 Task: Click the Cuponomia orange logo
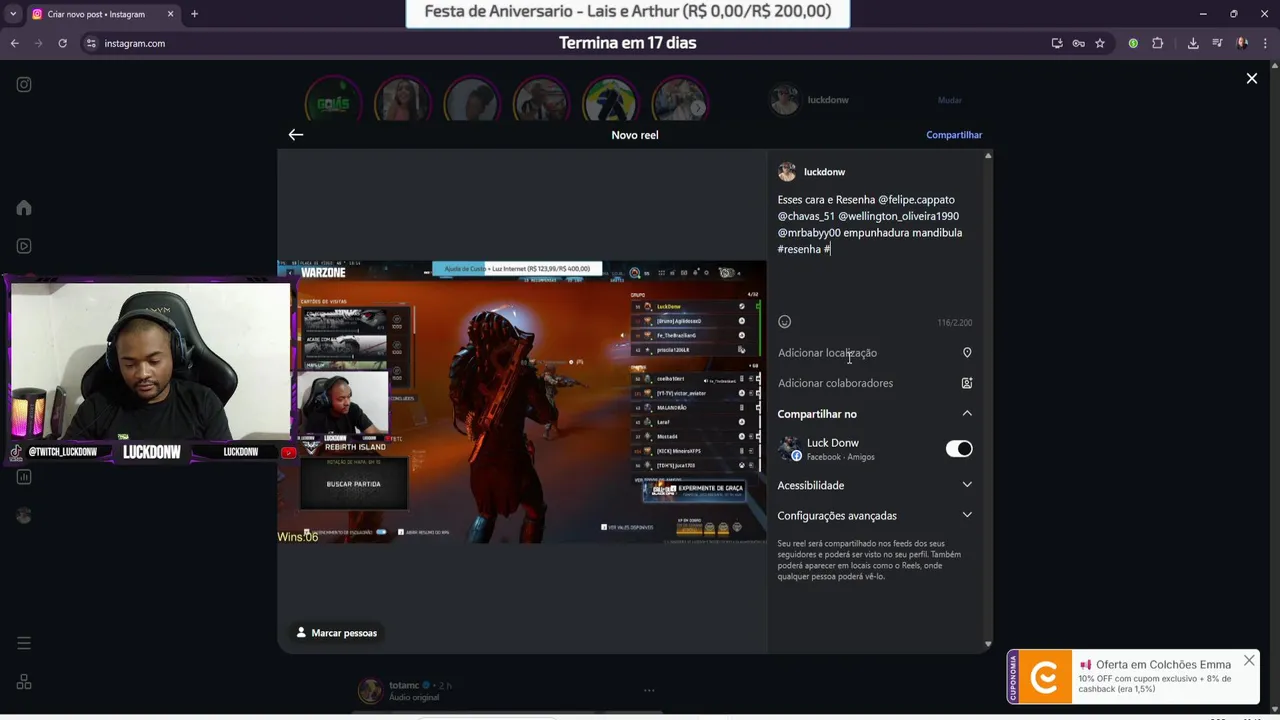point(1044,679)
